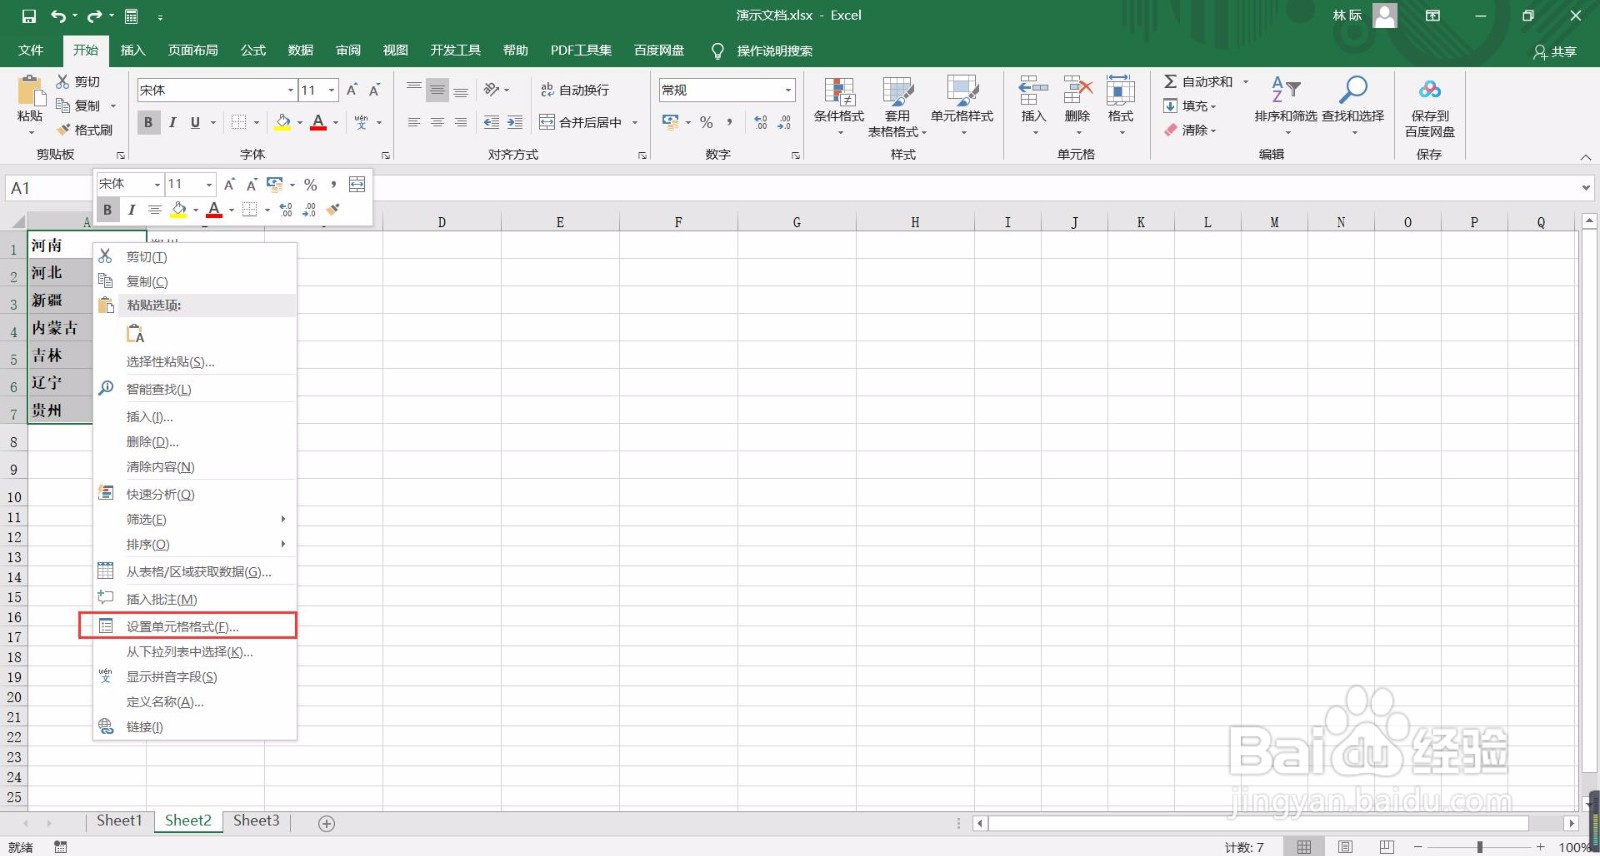Click the Format (格式) cells ribbon icon

click(1120, 90)
